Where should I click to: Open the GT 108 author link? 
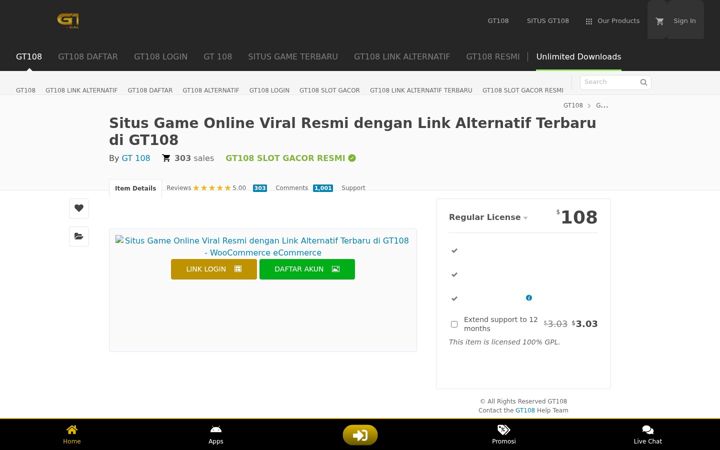tap(136, 158)
